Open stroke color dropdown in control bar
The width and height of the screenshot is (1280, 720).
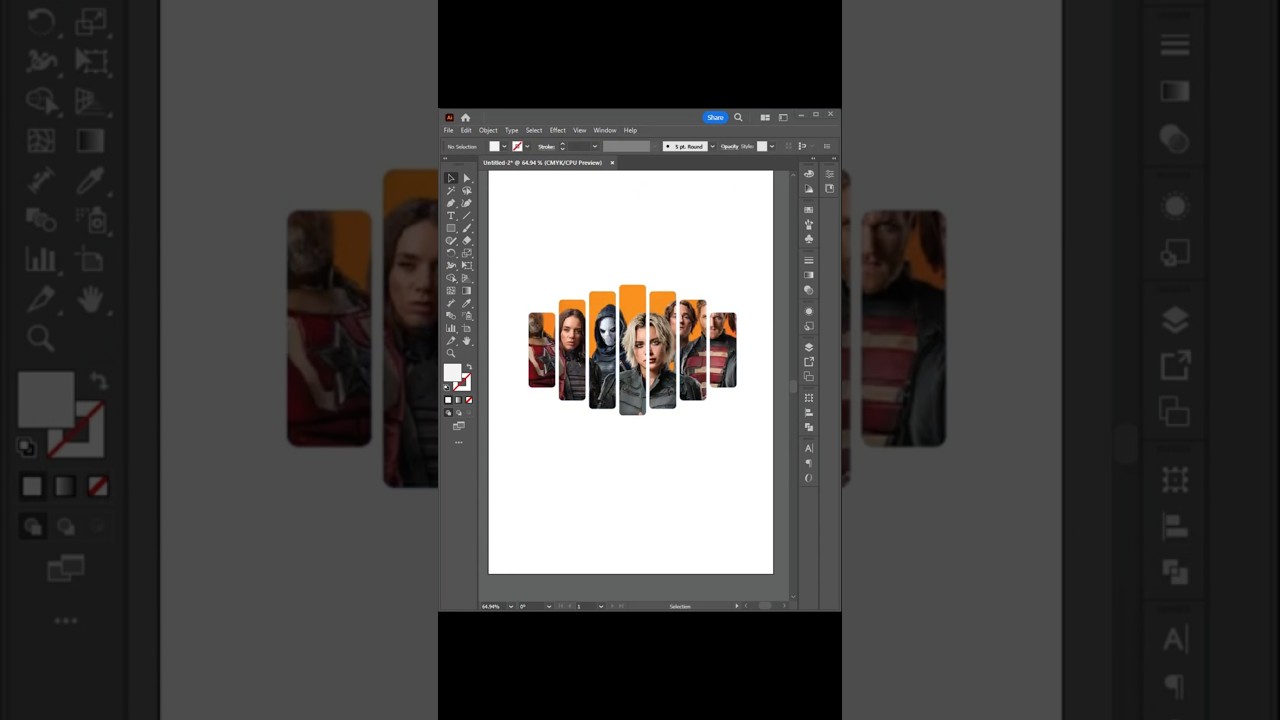527,146
